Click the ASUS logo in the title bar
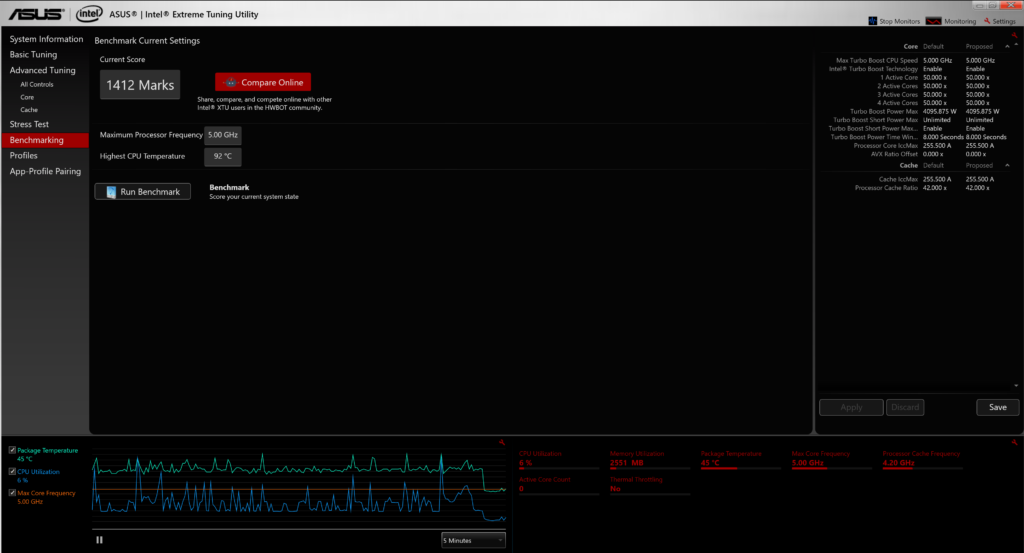Image resolution: width=1024 pixels, height=553 pixels. [x=34, y=14]
